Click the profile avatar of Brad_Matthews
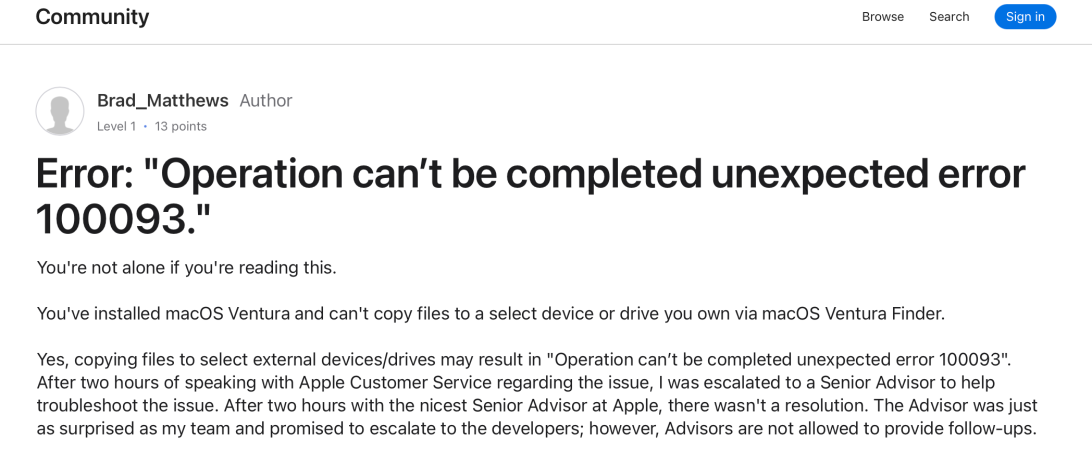1092x449 pixels. [x=60, y=111]
